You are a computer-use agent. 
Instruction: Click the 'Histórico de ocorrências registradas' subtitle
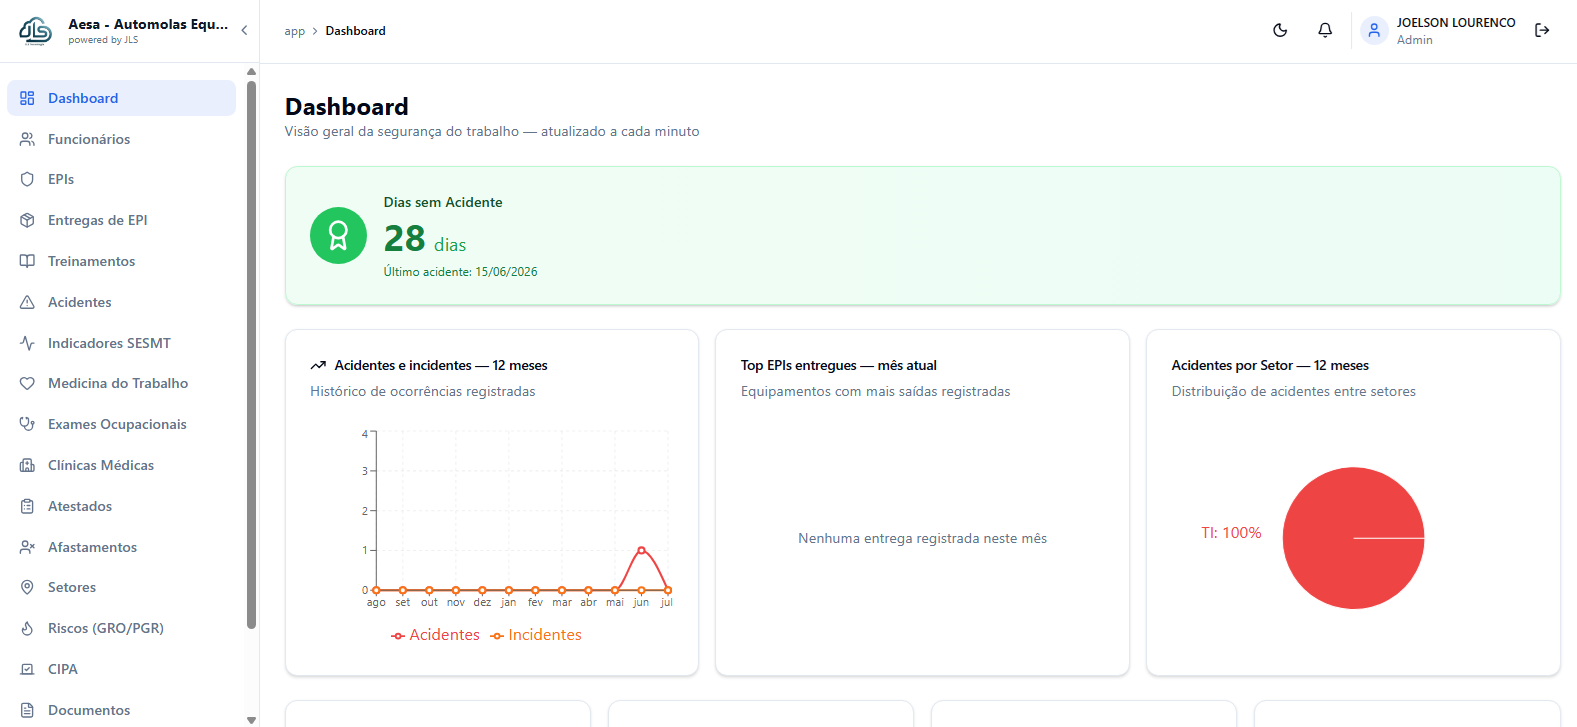[x=422, y=391]
